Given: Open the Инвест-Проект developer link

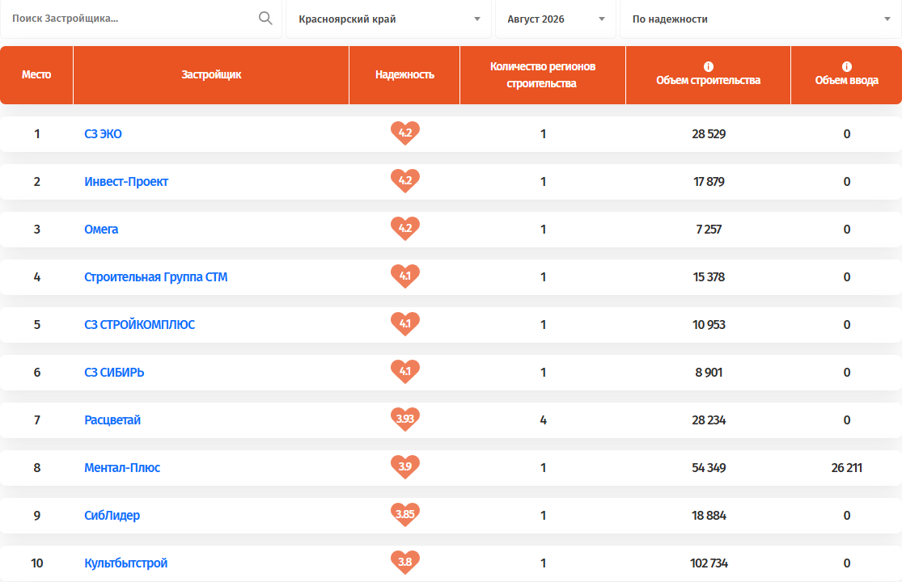Looking at the screenshot, I should (126, 182).
